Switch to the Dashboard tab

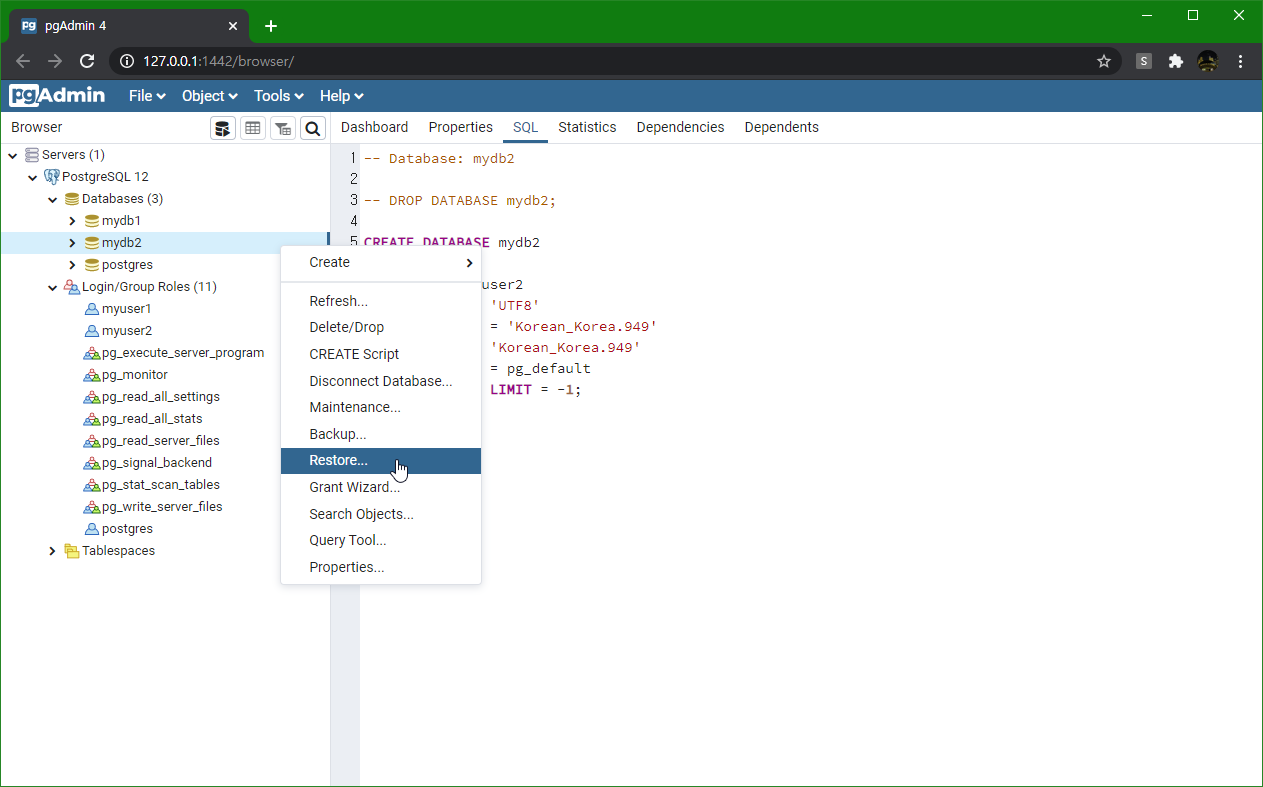pos(375,127)
